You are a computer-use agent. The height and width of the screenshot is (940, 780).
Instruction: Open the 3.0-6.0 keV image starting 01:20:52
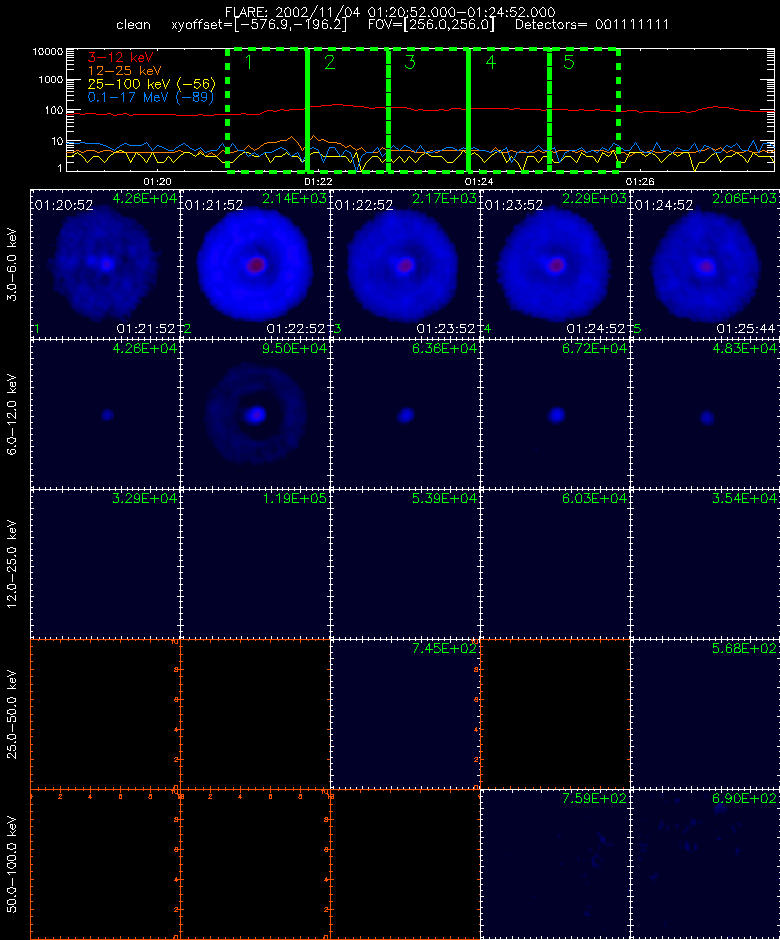tap(106, 264)
